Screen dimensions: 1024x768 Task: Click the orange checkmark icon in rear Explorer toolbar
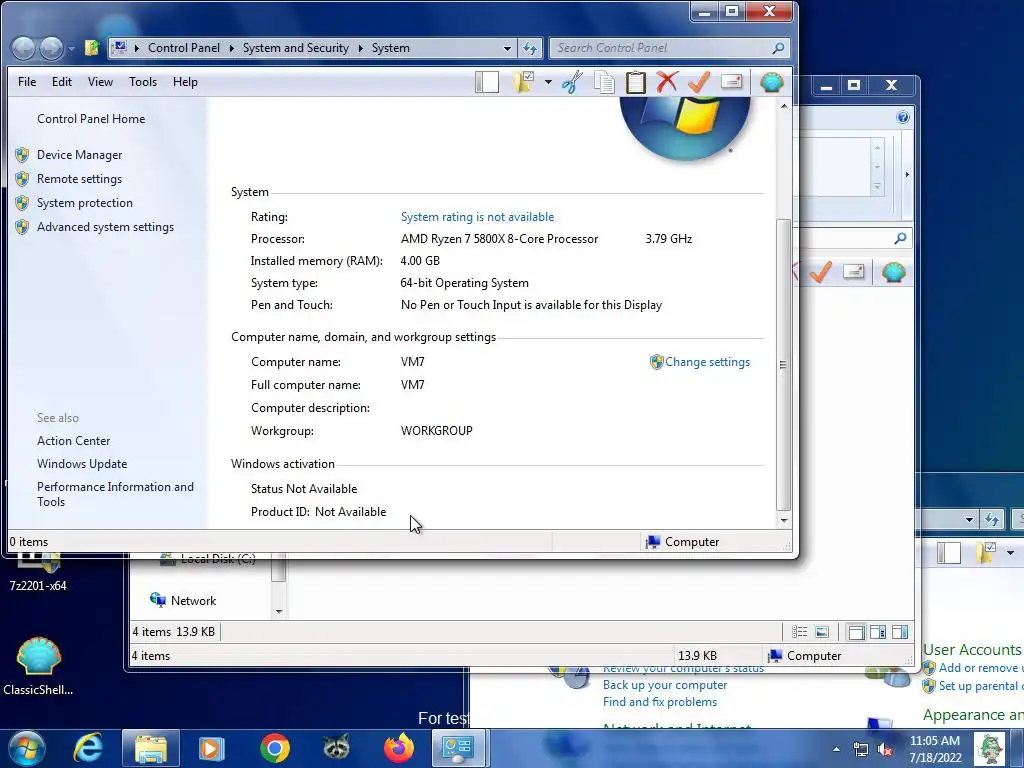[x=820, y=272]
